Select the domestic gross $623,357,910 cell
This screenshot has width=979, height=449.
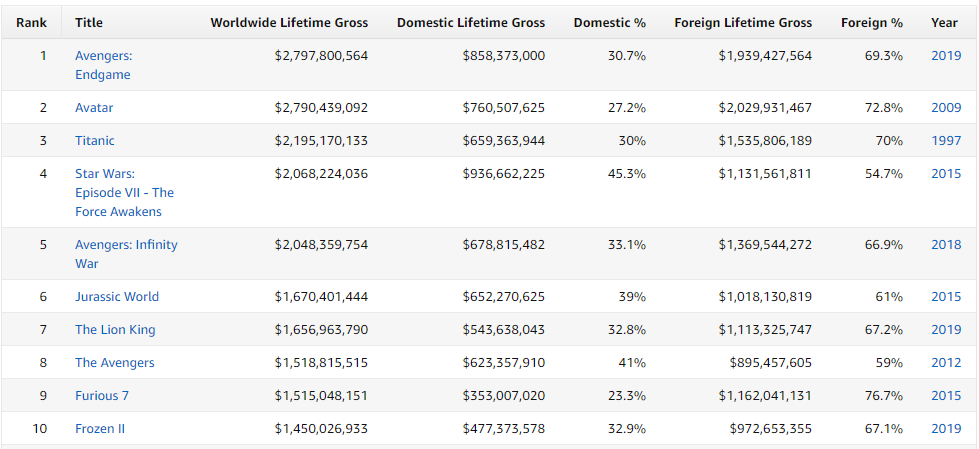504,363
